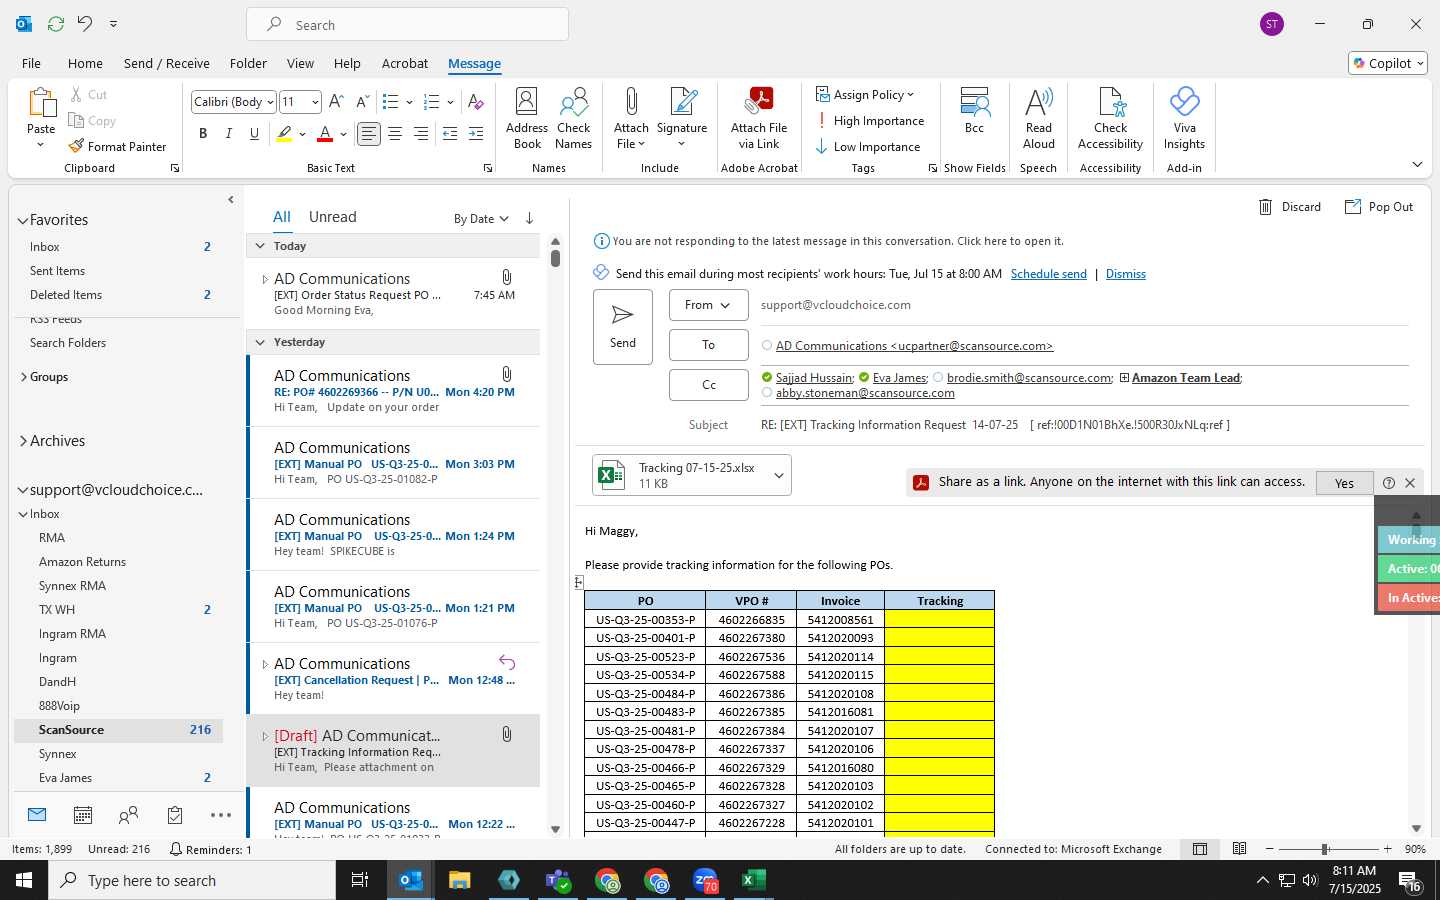This screenshot has height=900, width=1440.
Task: Decrease paragraph indent
Action: click(x=450, y=133)
